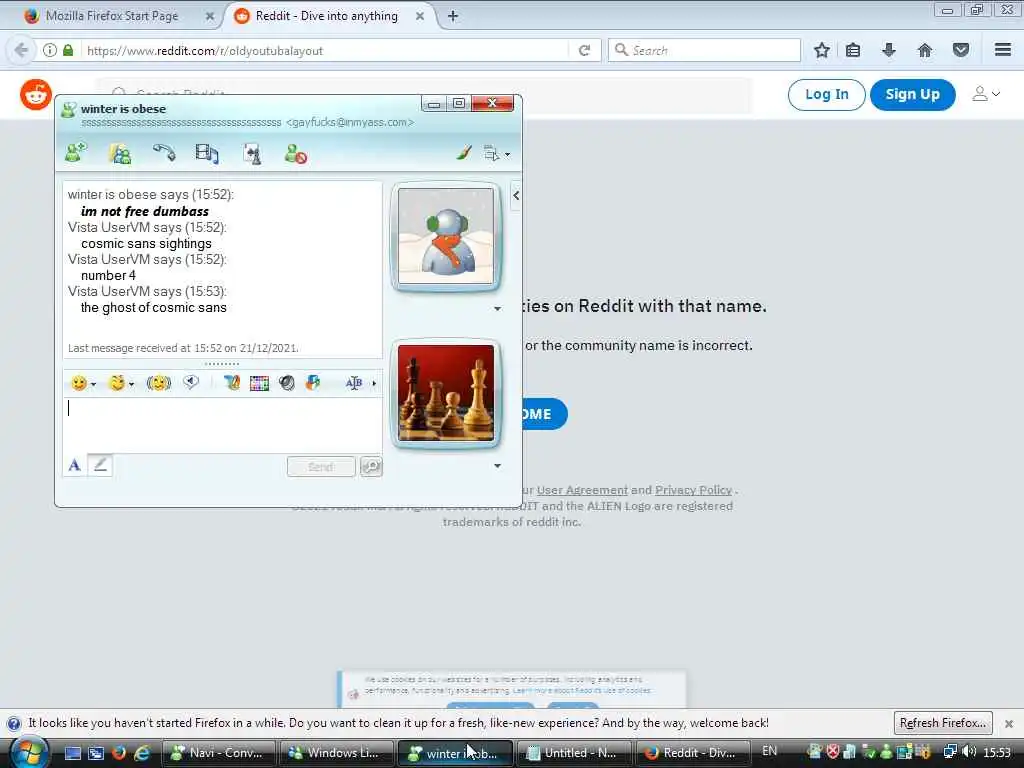1024x768 pixels.
Task: Click the AB text translation icon
Action: 353,383
